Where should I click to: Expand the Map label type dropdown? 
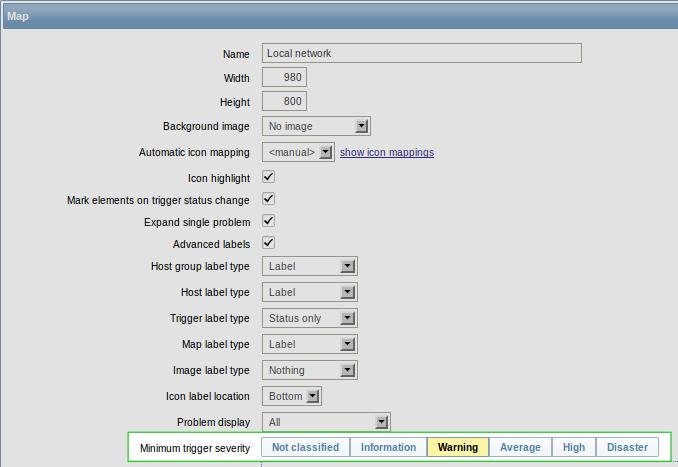[310, 345]
